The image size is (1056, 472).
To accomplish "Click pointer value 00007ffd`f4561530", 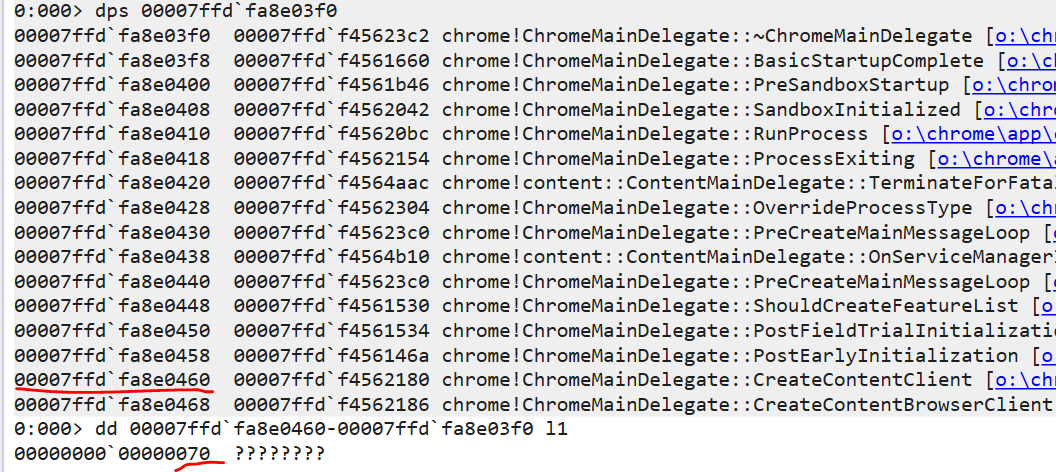I will point(331,306).
